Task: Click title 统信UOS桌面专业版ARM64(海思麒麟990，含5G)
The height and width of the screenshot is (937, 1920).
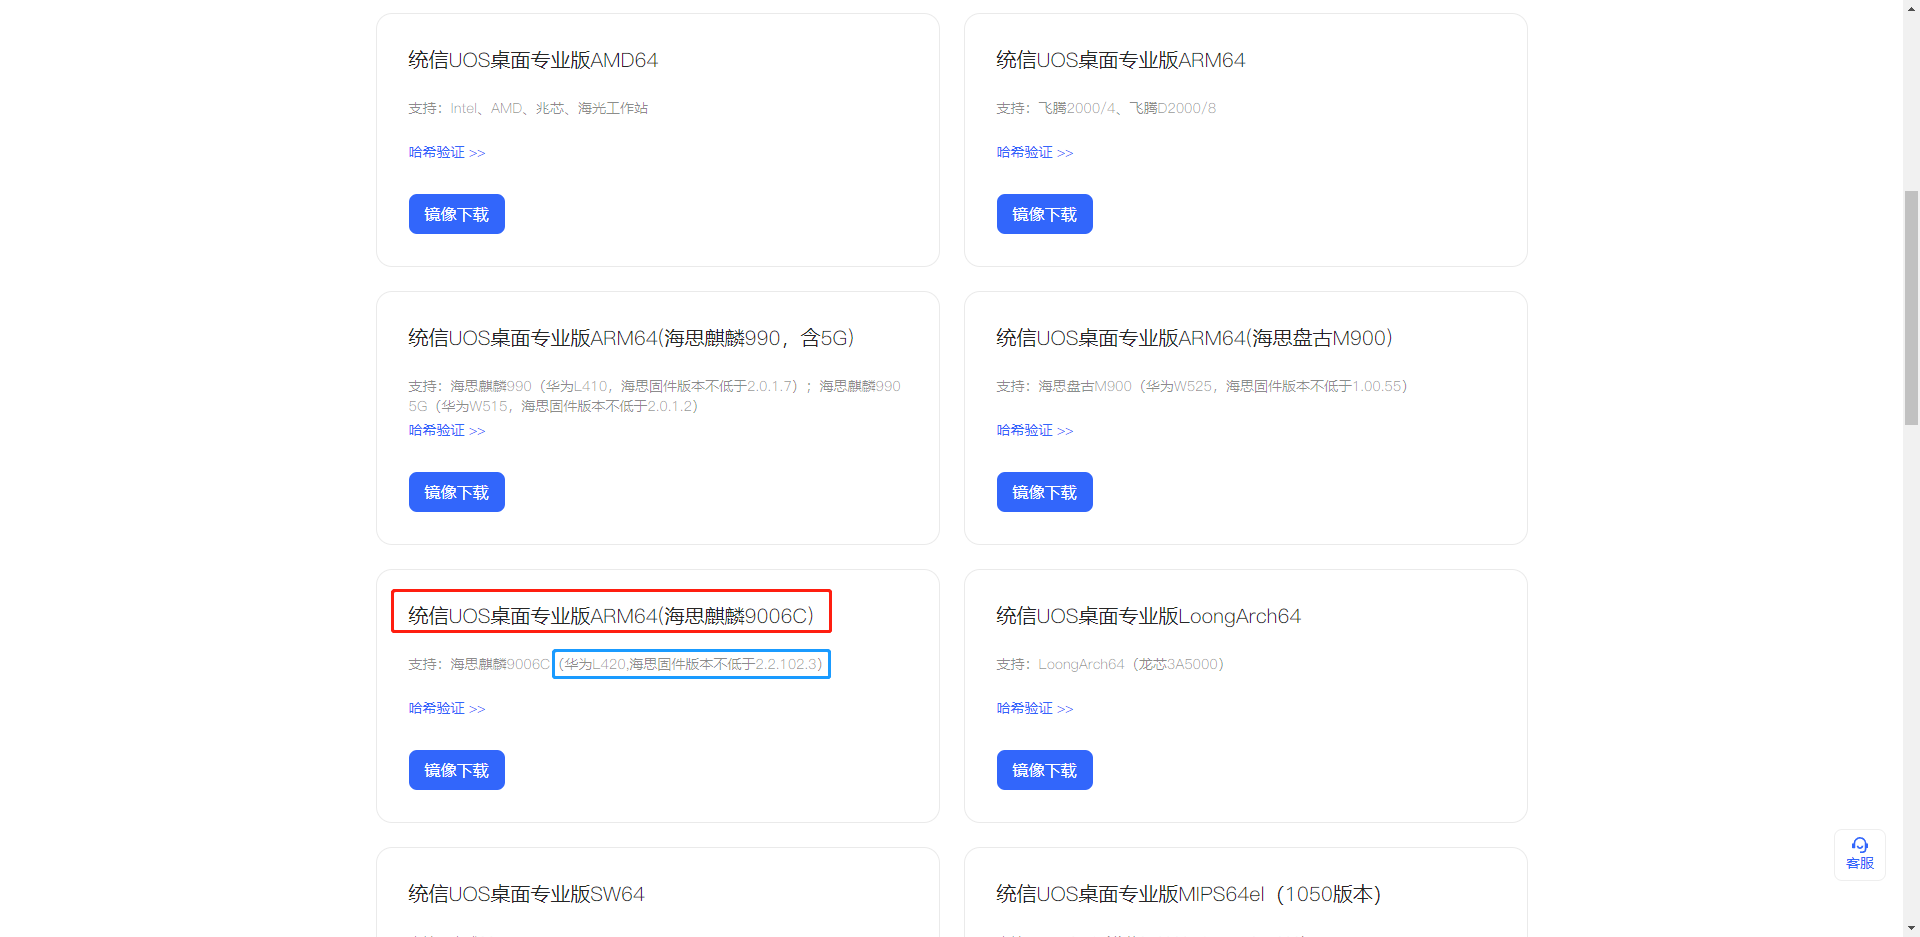Action: click(631, 338)
